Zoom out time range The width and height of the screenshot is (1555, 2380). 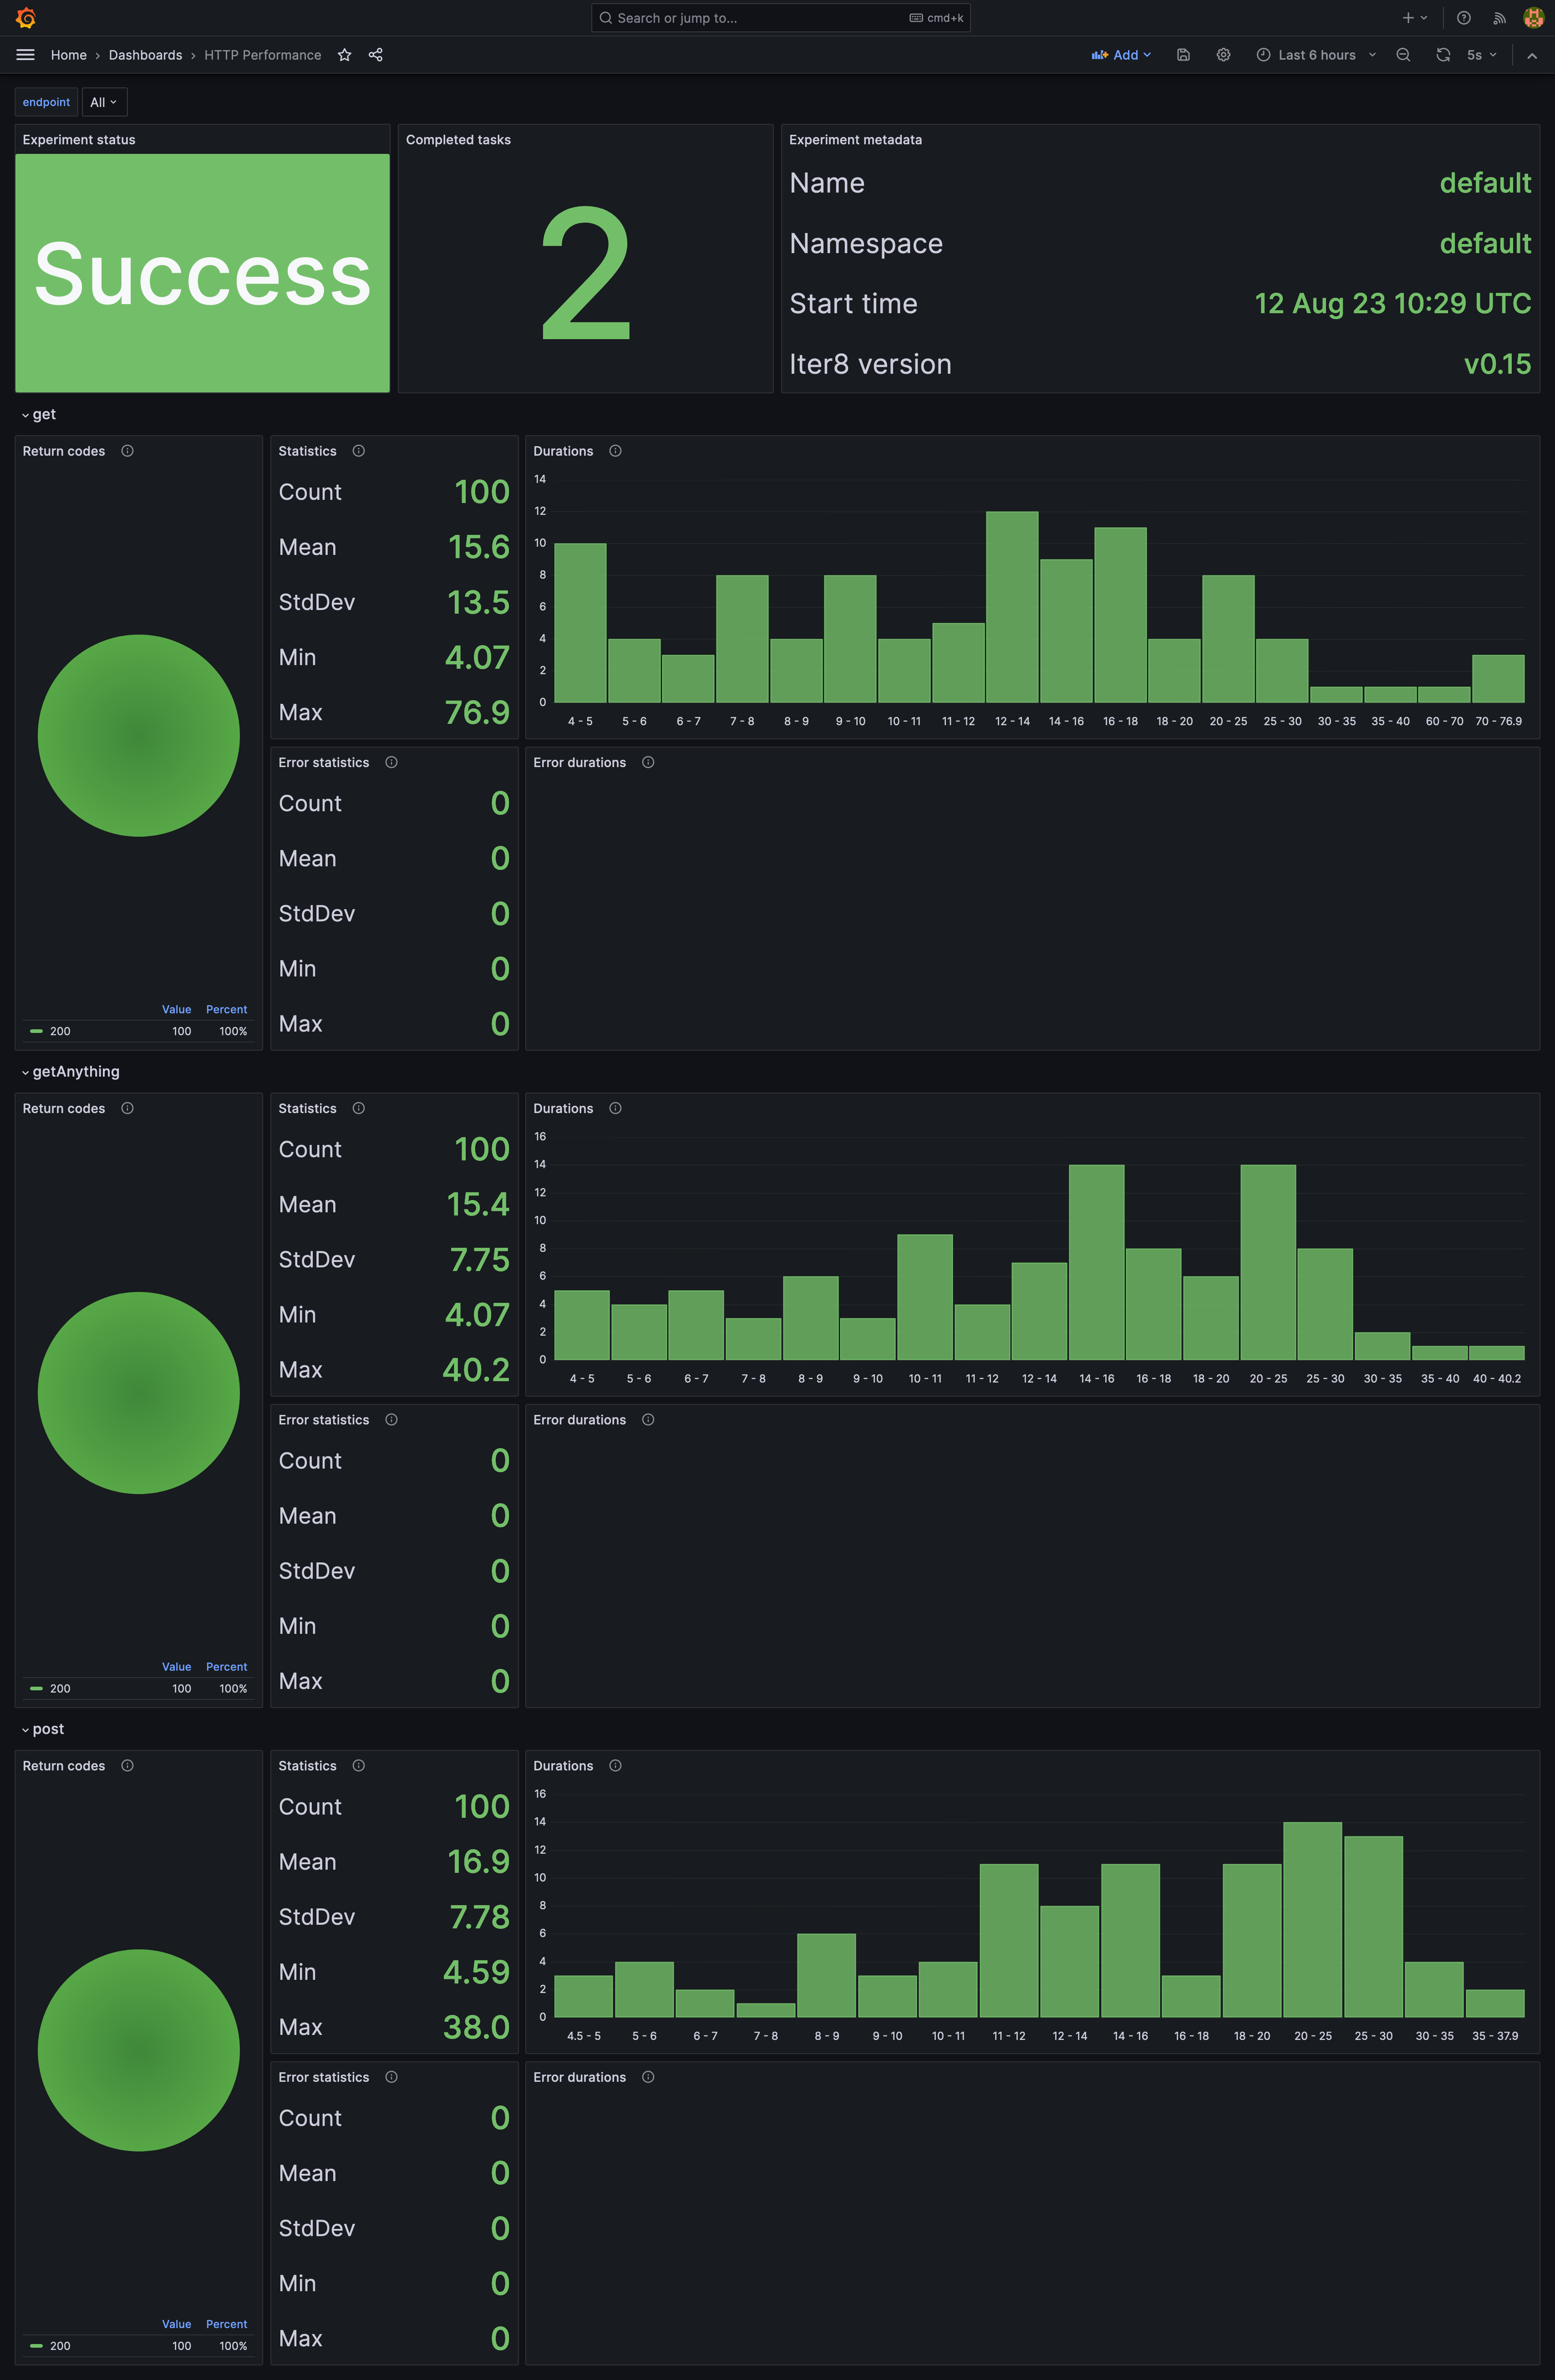[1403, 55]
